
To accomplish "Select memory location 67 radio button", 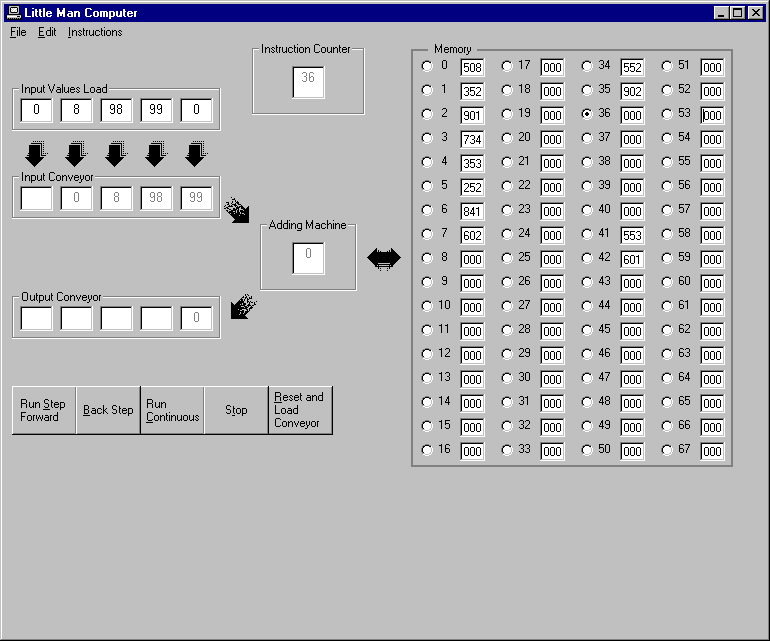I will click(667, 450).
